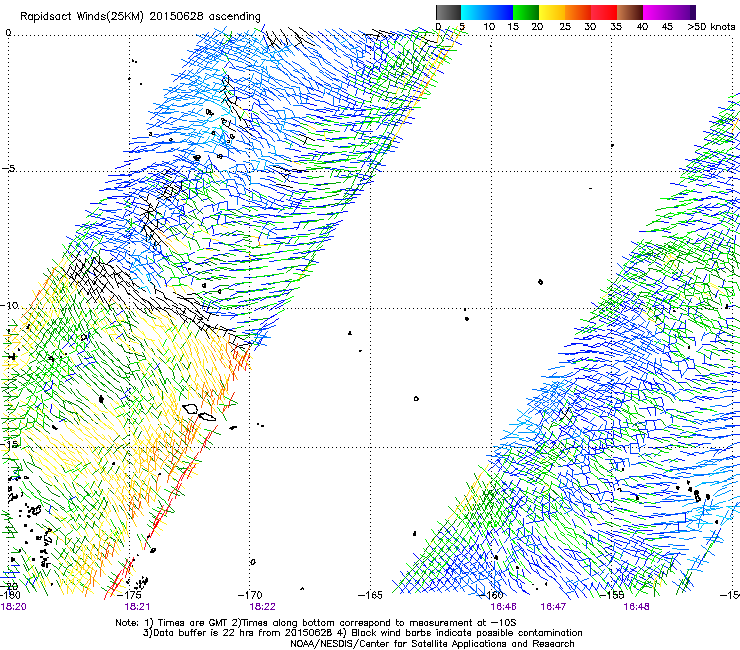
Task: Click the longitude label '-170'
Action: pos(250,595)
